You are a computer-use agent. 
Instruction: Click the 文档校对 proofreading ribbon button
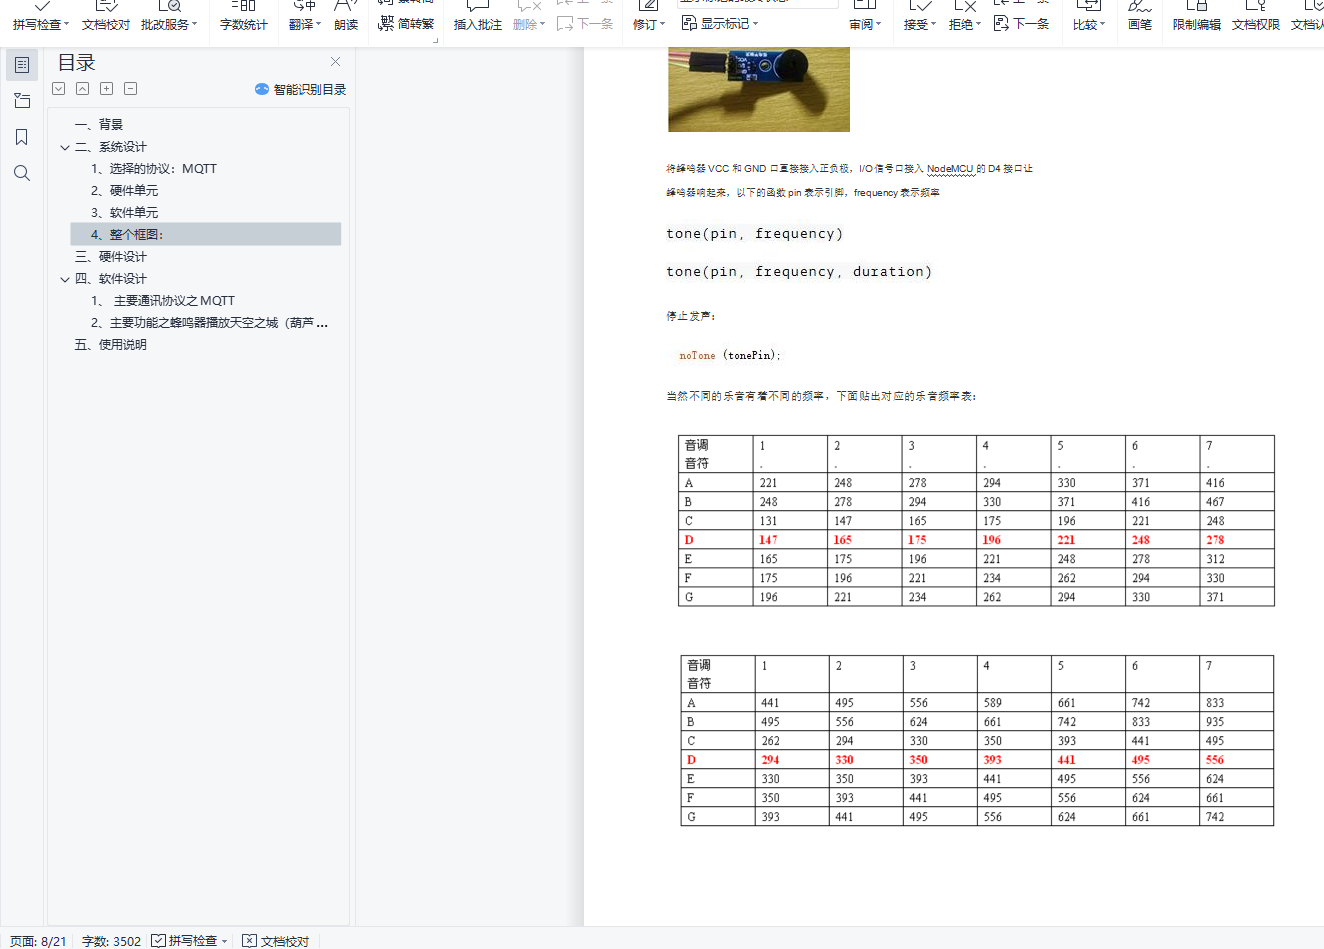point(106,16)
